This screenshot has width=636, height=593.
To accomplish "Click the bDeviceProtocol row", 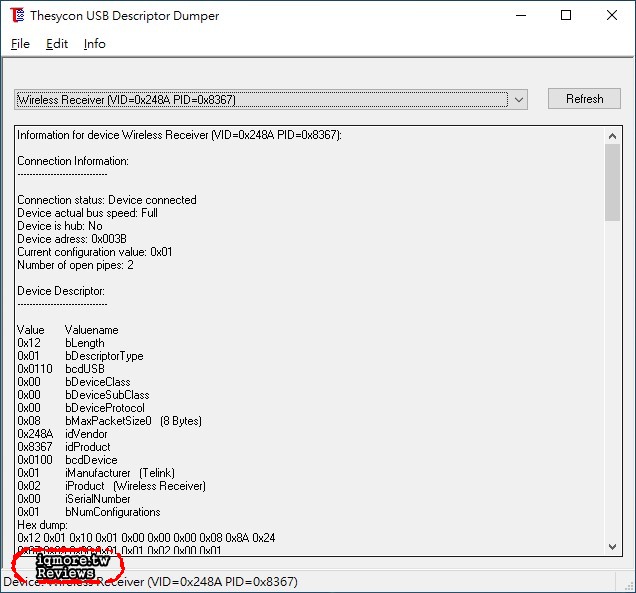I will pos(81,408).
